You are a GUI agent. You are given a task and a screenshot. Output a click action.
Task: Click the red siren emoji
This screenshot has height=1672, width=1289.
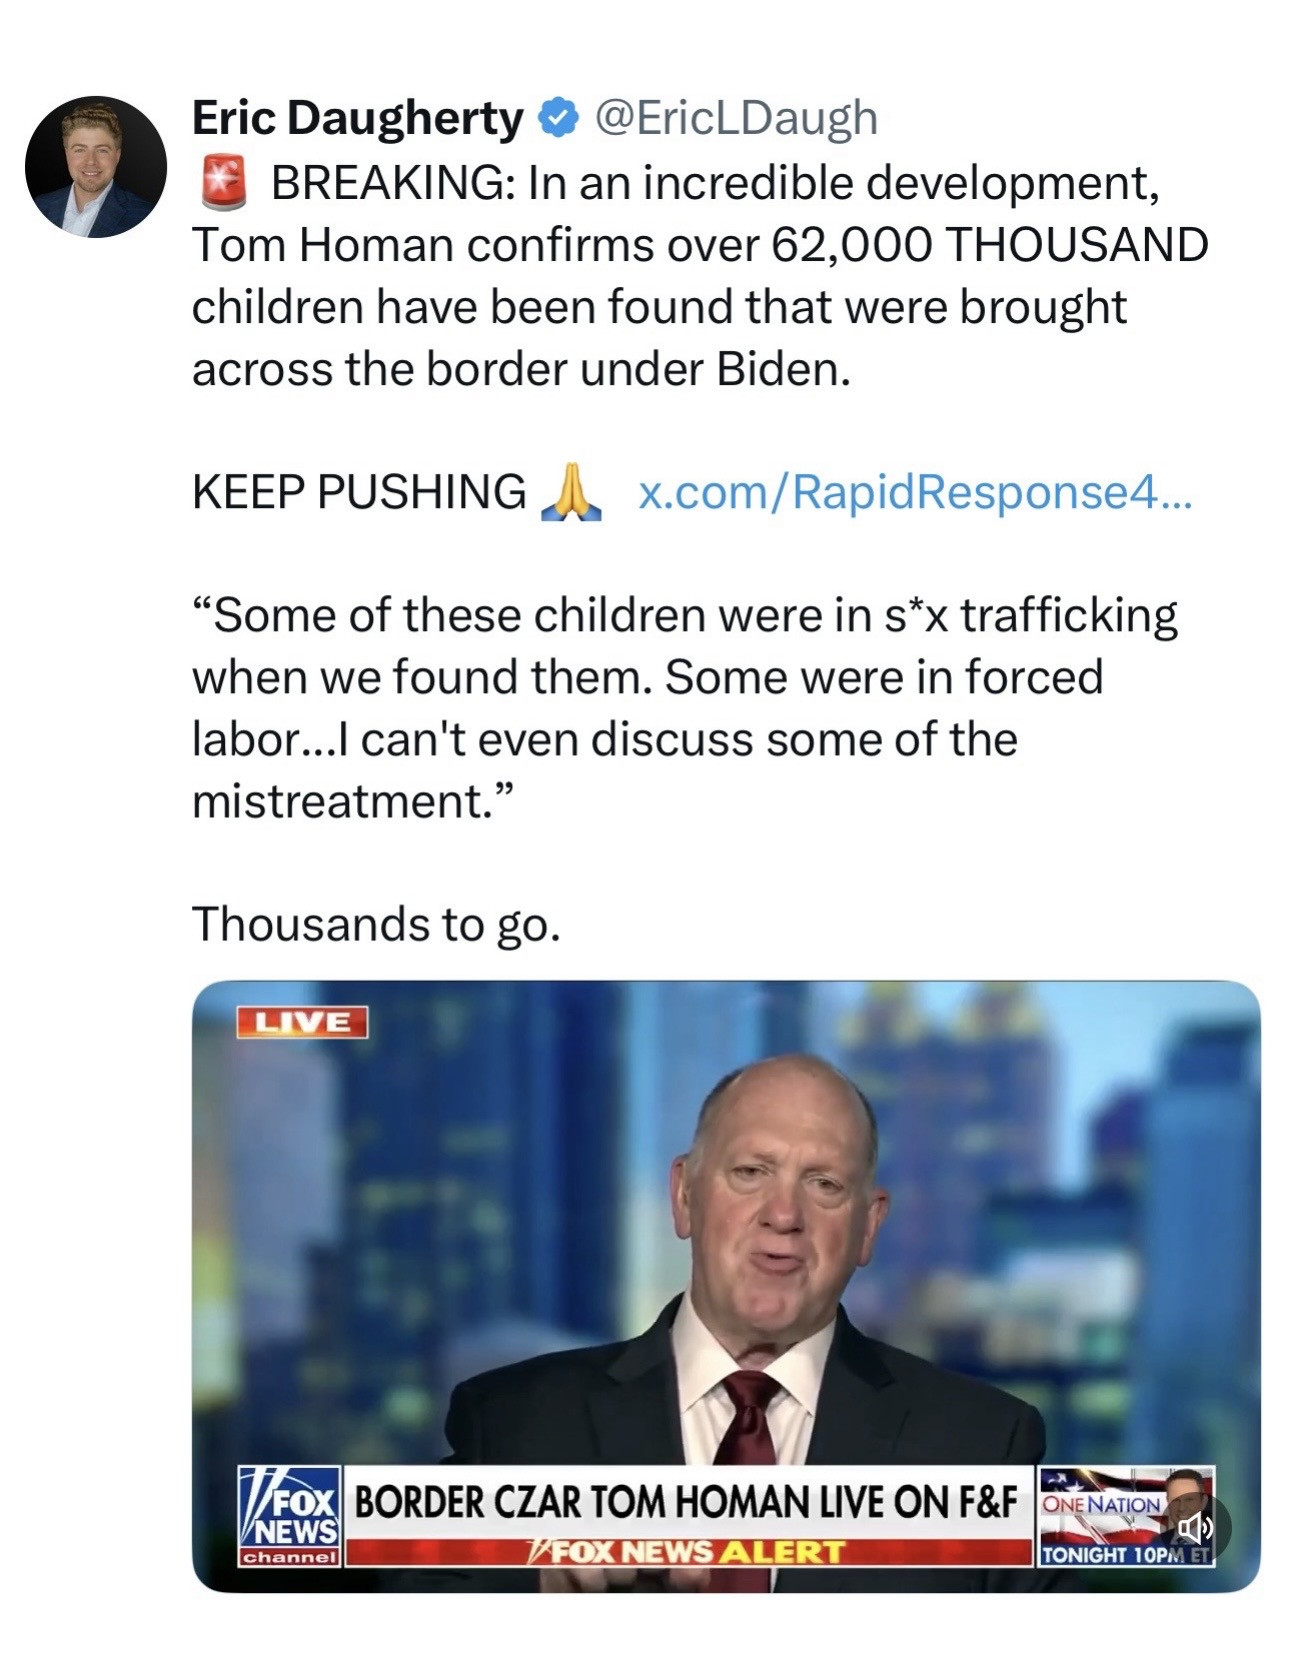224,183
